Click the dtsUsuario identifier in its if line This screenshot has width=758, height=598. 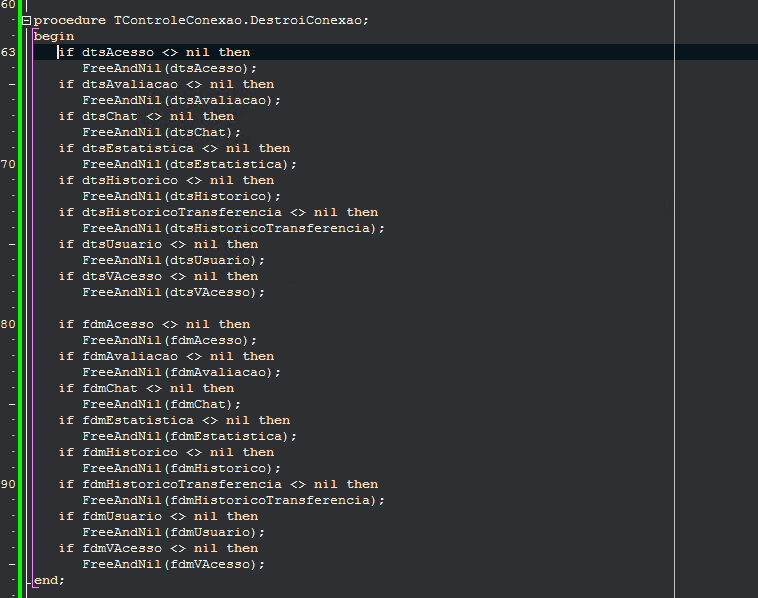122,244
